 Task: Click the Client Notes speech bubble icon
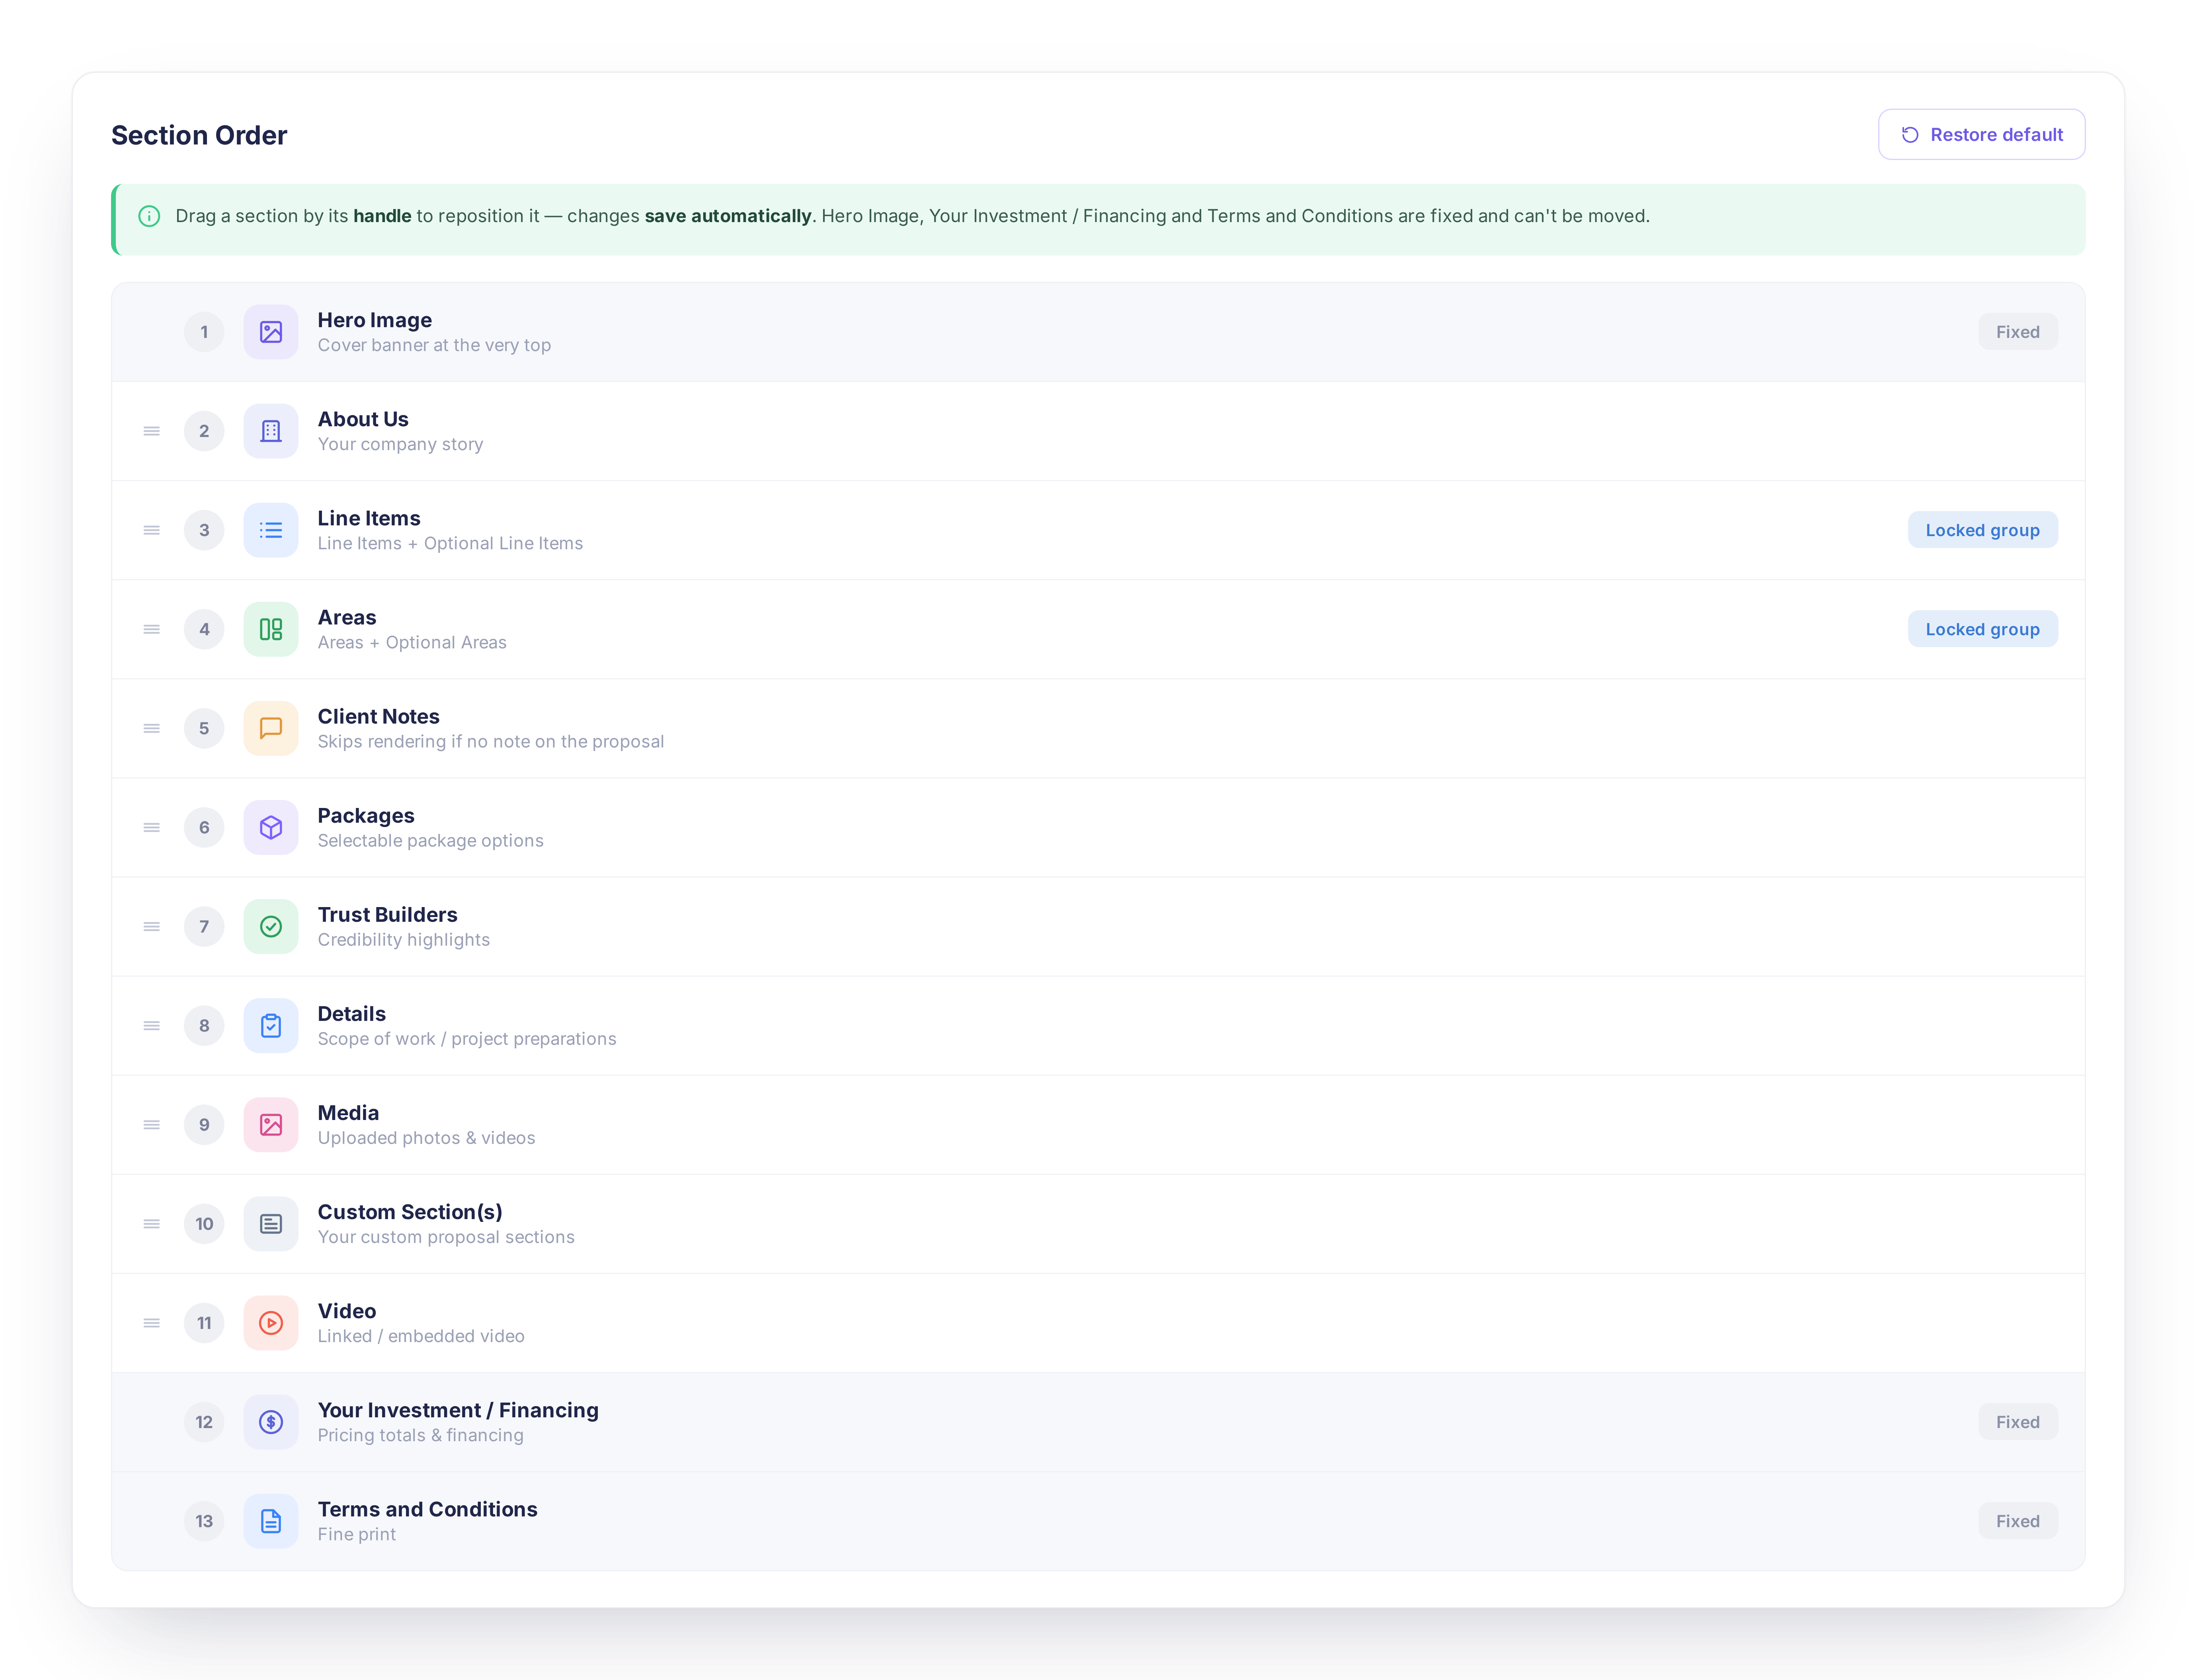tap(271, 728)
